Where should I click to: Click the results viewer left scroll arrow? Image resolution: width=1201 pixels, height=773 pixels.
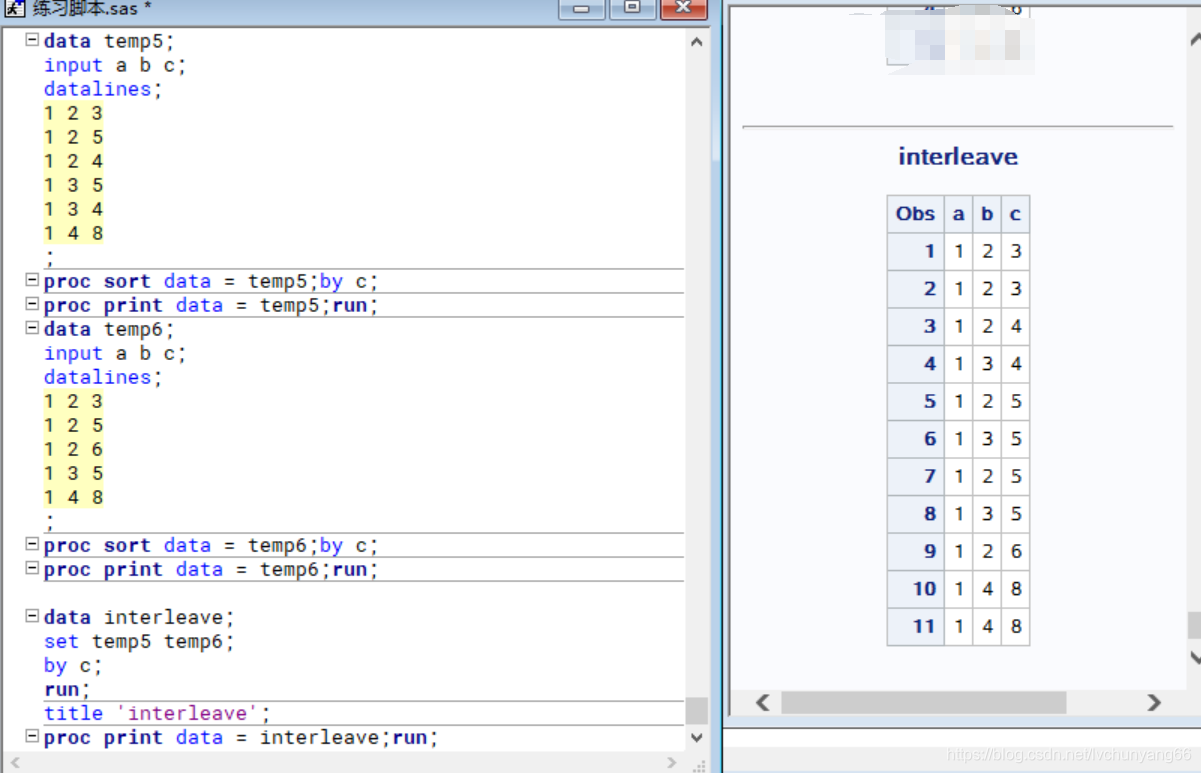click(762, 702)
